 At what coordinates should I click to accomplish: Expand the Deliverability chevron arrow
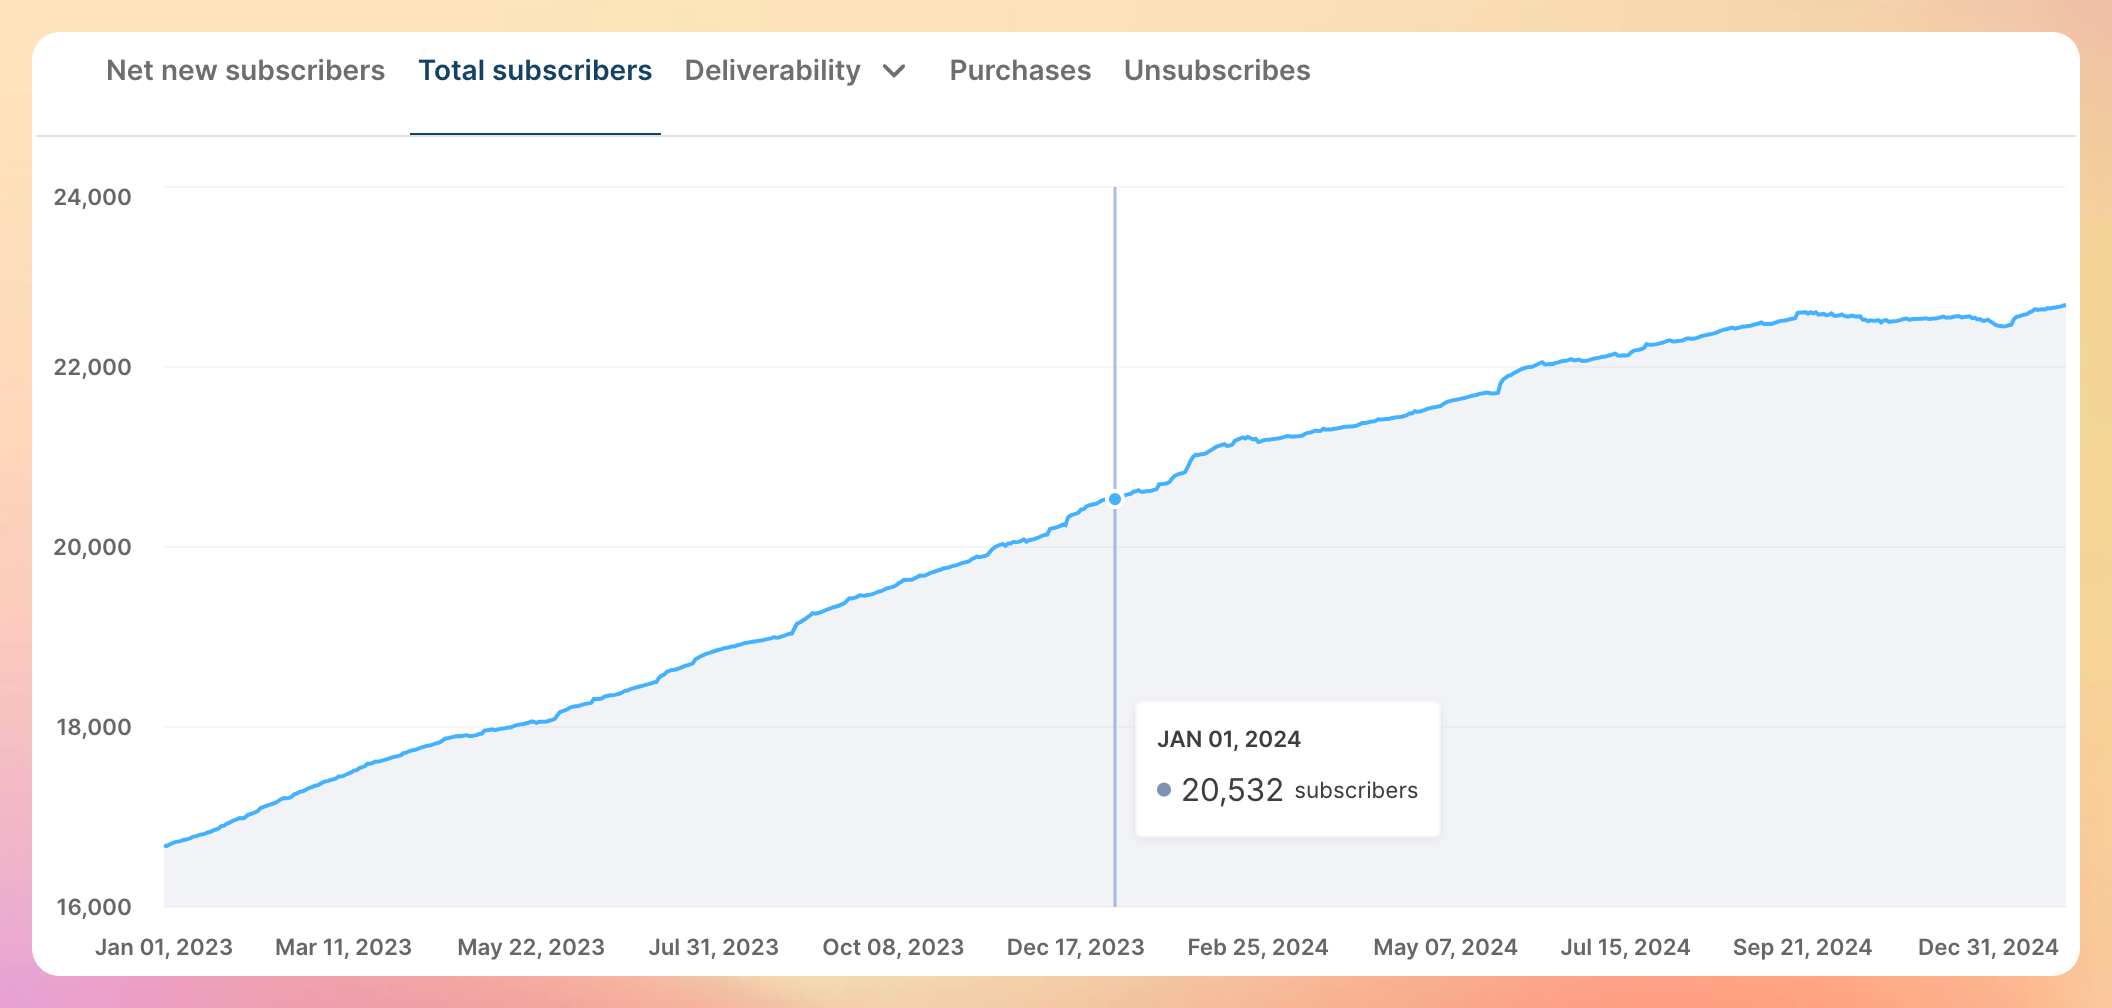point(895,71)
